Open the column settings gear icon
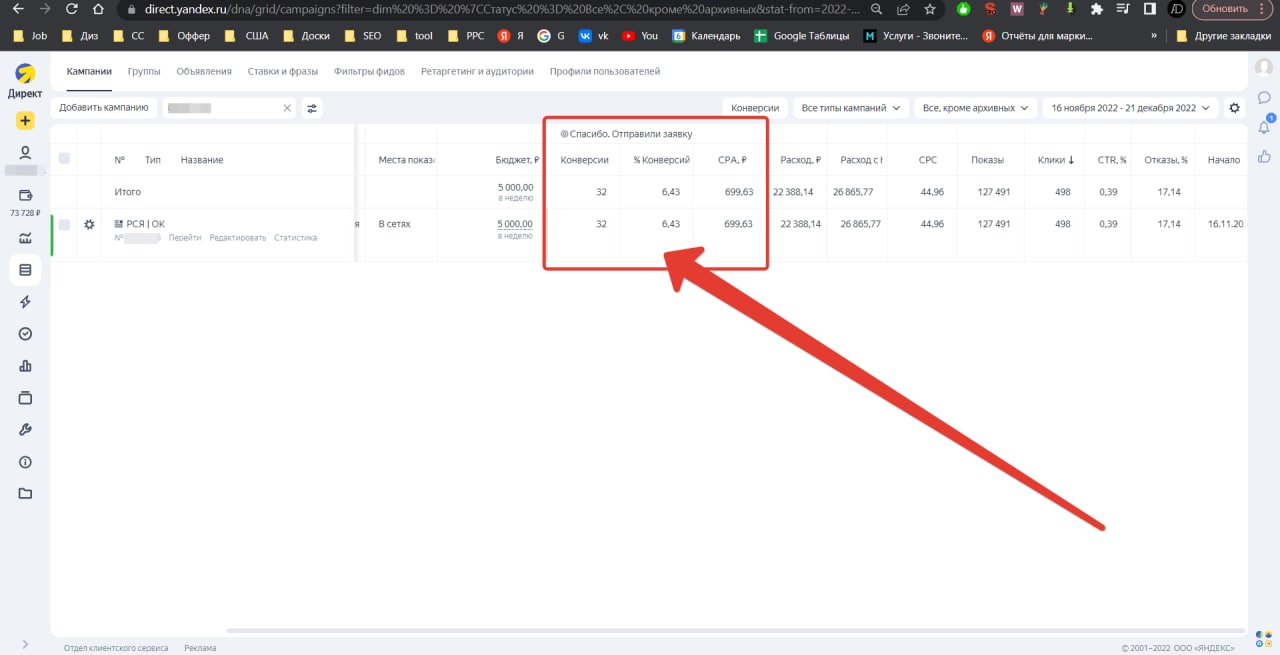This screenshot has height=655, width=1280. [x=1234, y=108]
